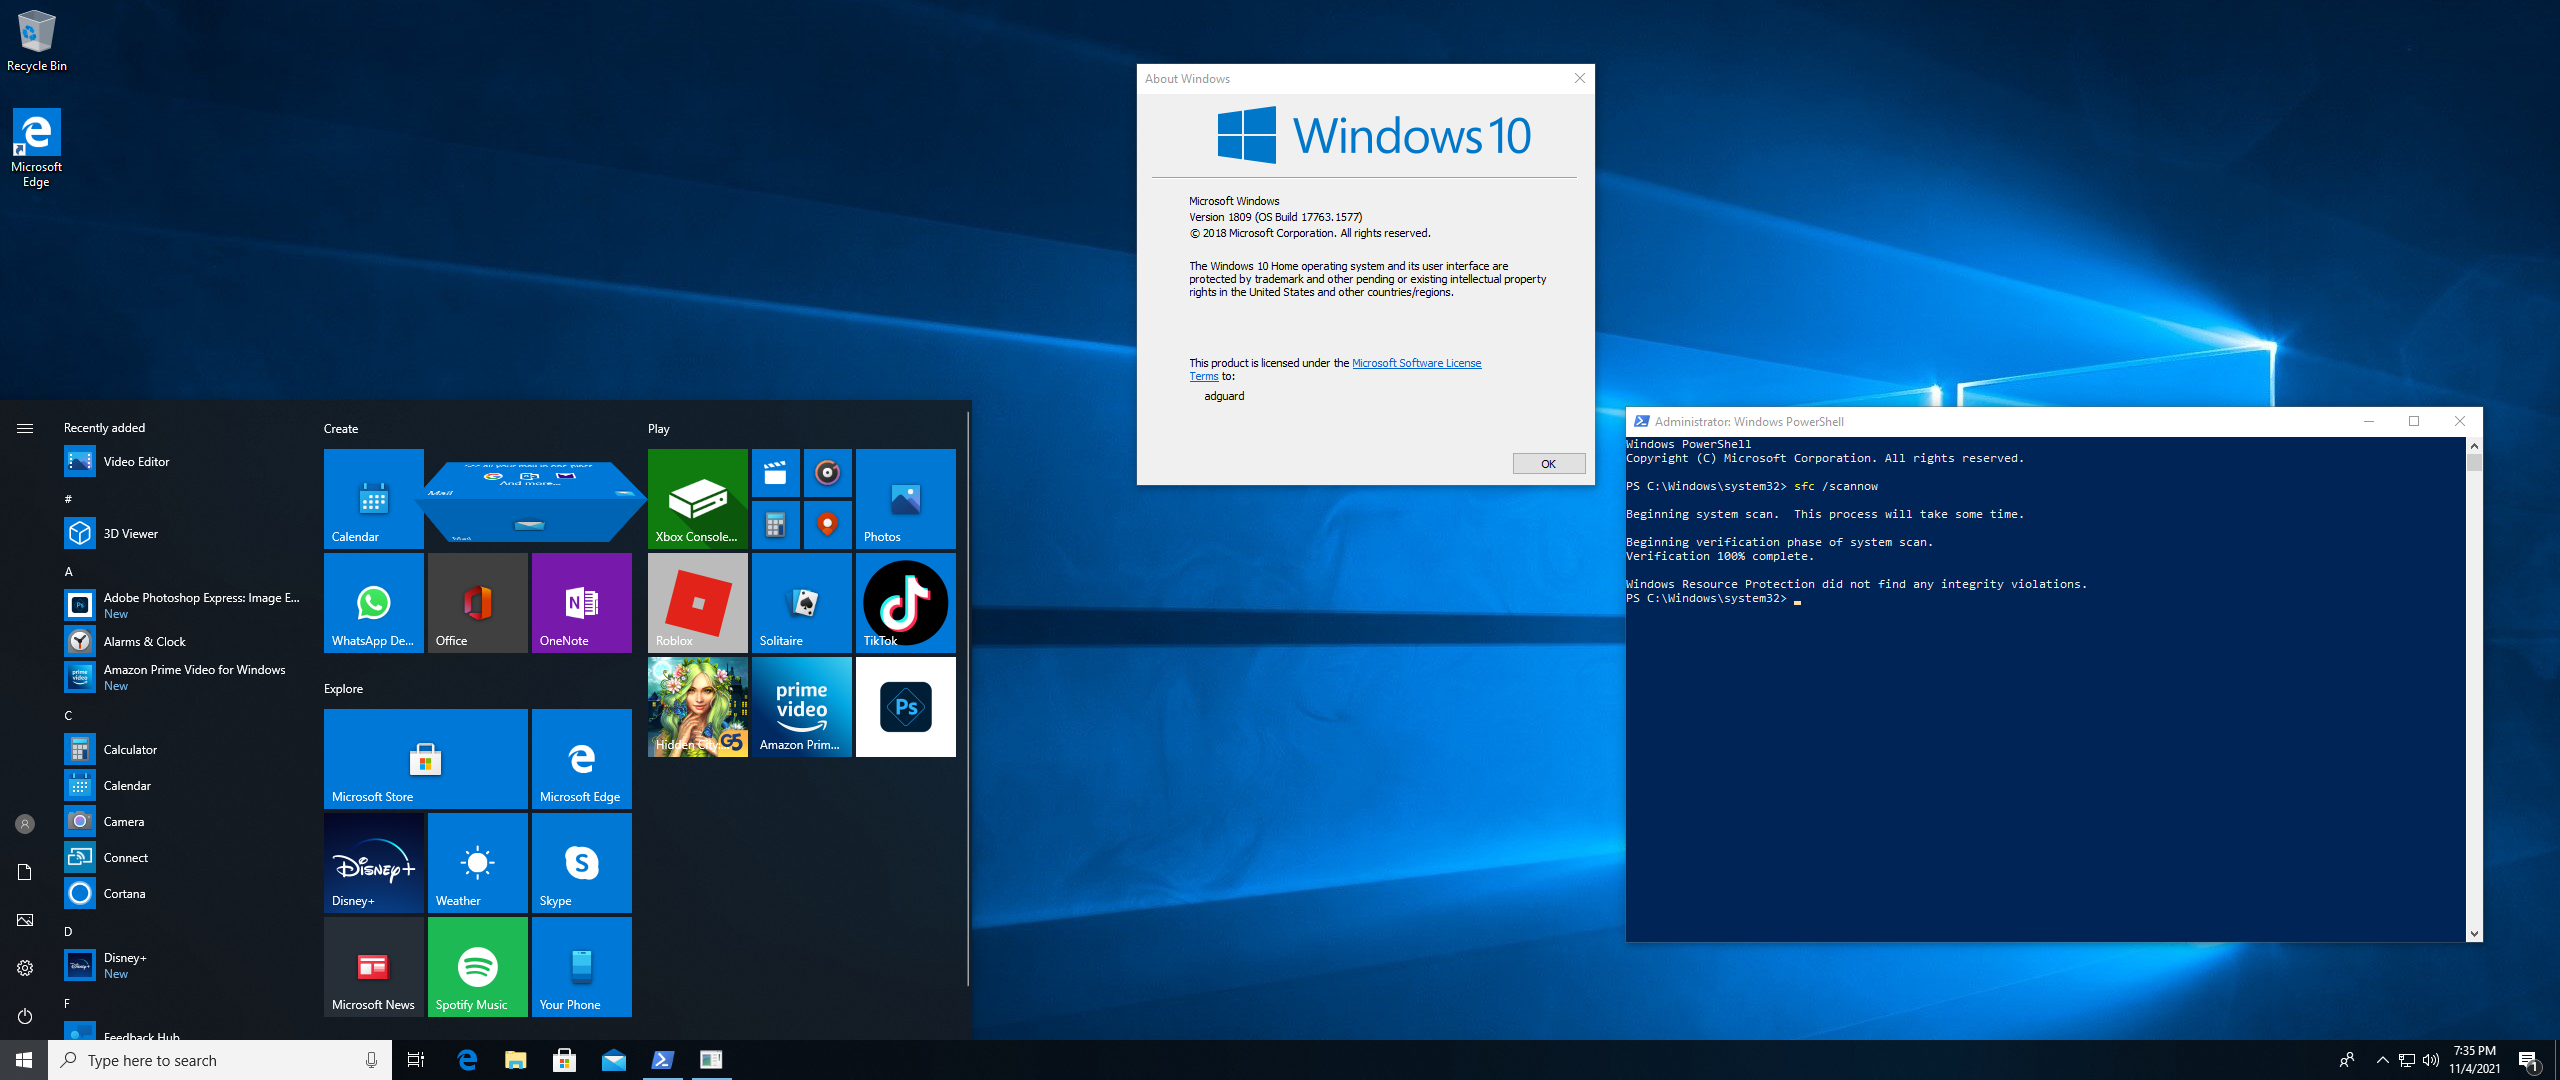Click the microphone icon in search box
The width and height of the screenshot is (2560, 1080).
coord(371,1060)
